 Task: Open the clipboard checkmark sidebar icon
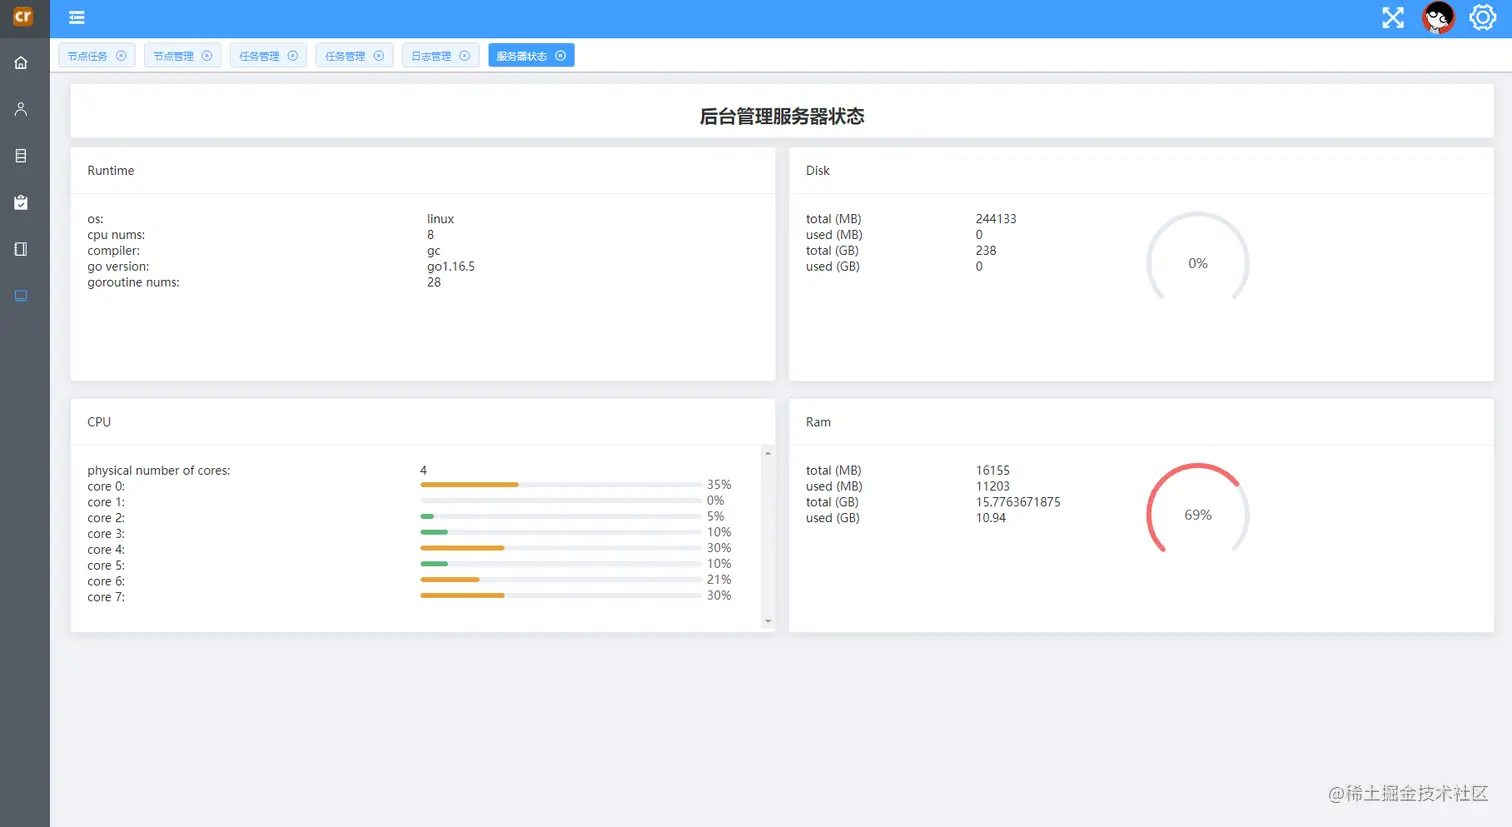pos(21,202)
